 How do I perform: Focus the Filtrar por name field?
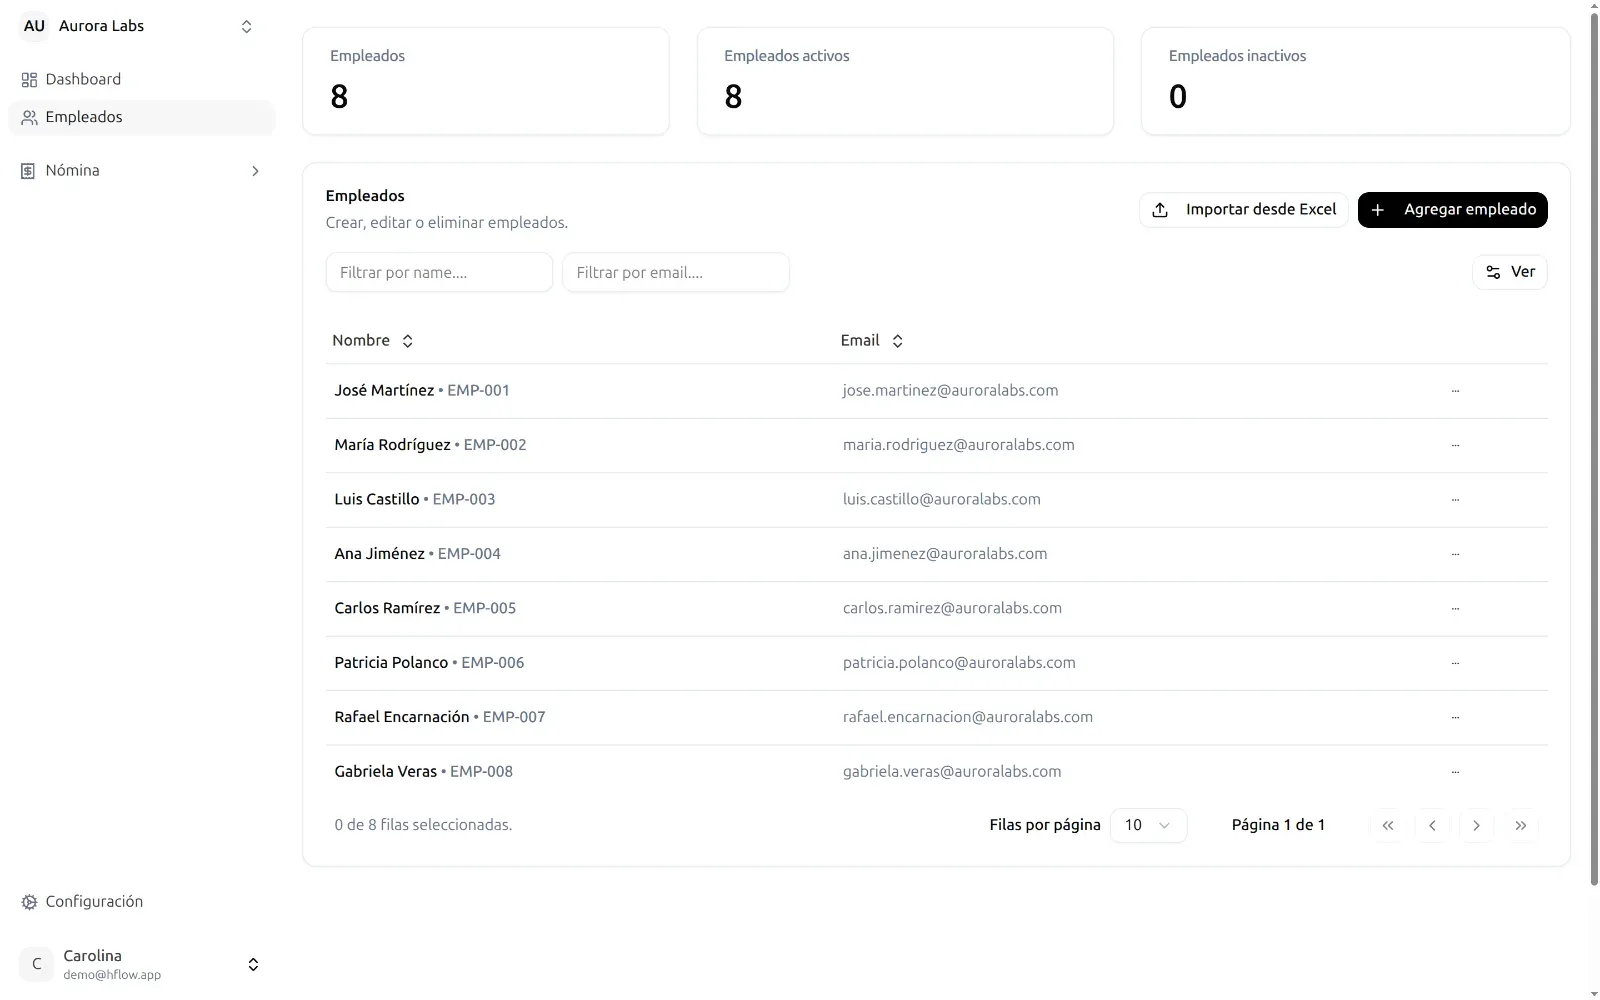pyautogui.click(x=439, y=272)
